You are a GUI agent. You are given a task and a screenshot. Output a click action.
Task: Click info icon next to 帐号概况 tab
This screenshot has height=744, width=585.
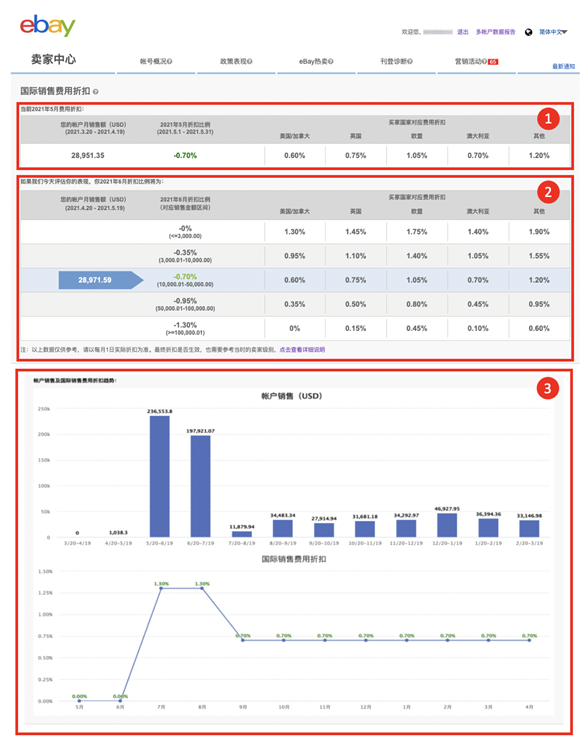tap(170, 62)
